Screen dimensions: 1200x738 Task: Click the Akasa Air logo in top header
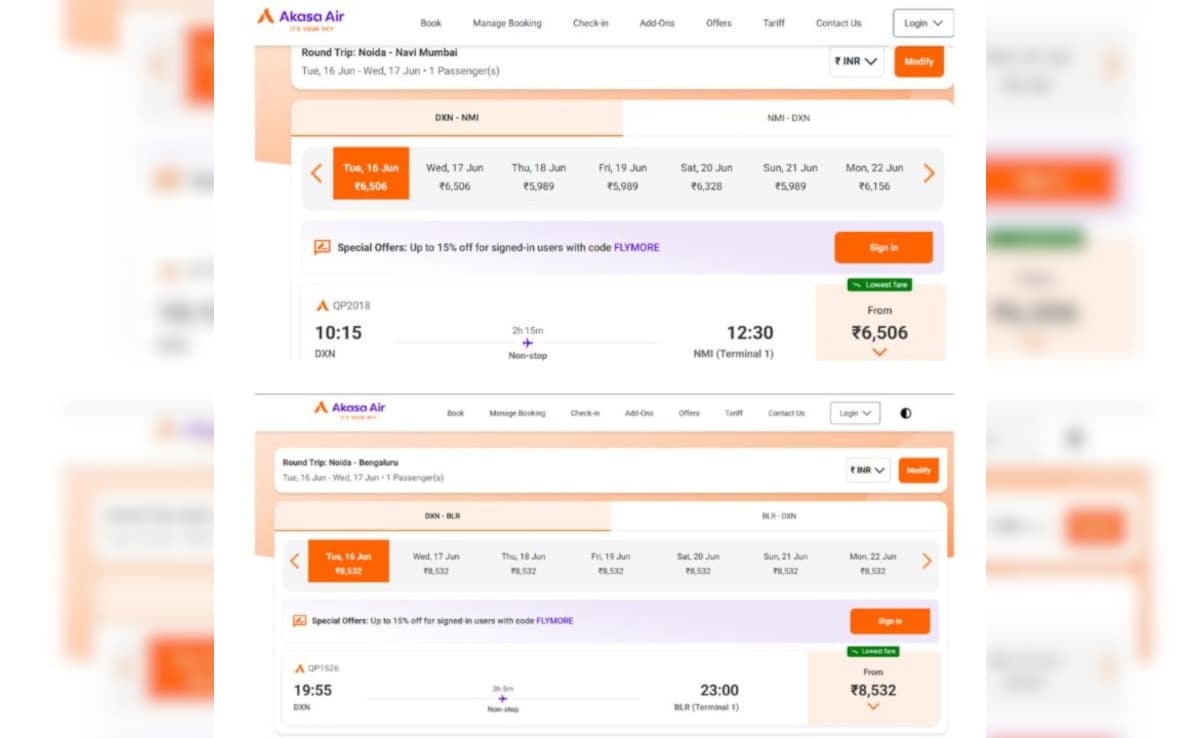[x=301, y=18]
